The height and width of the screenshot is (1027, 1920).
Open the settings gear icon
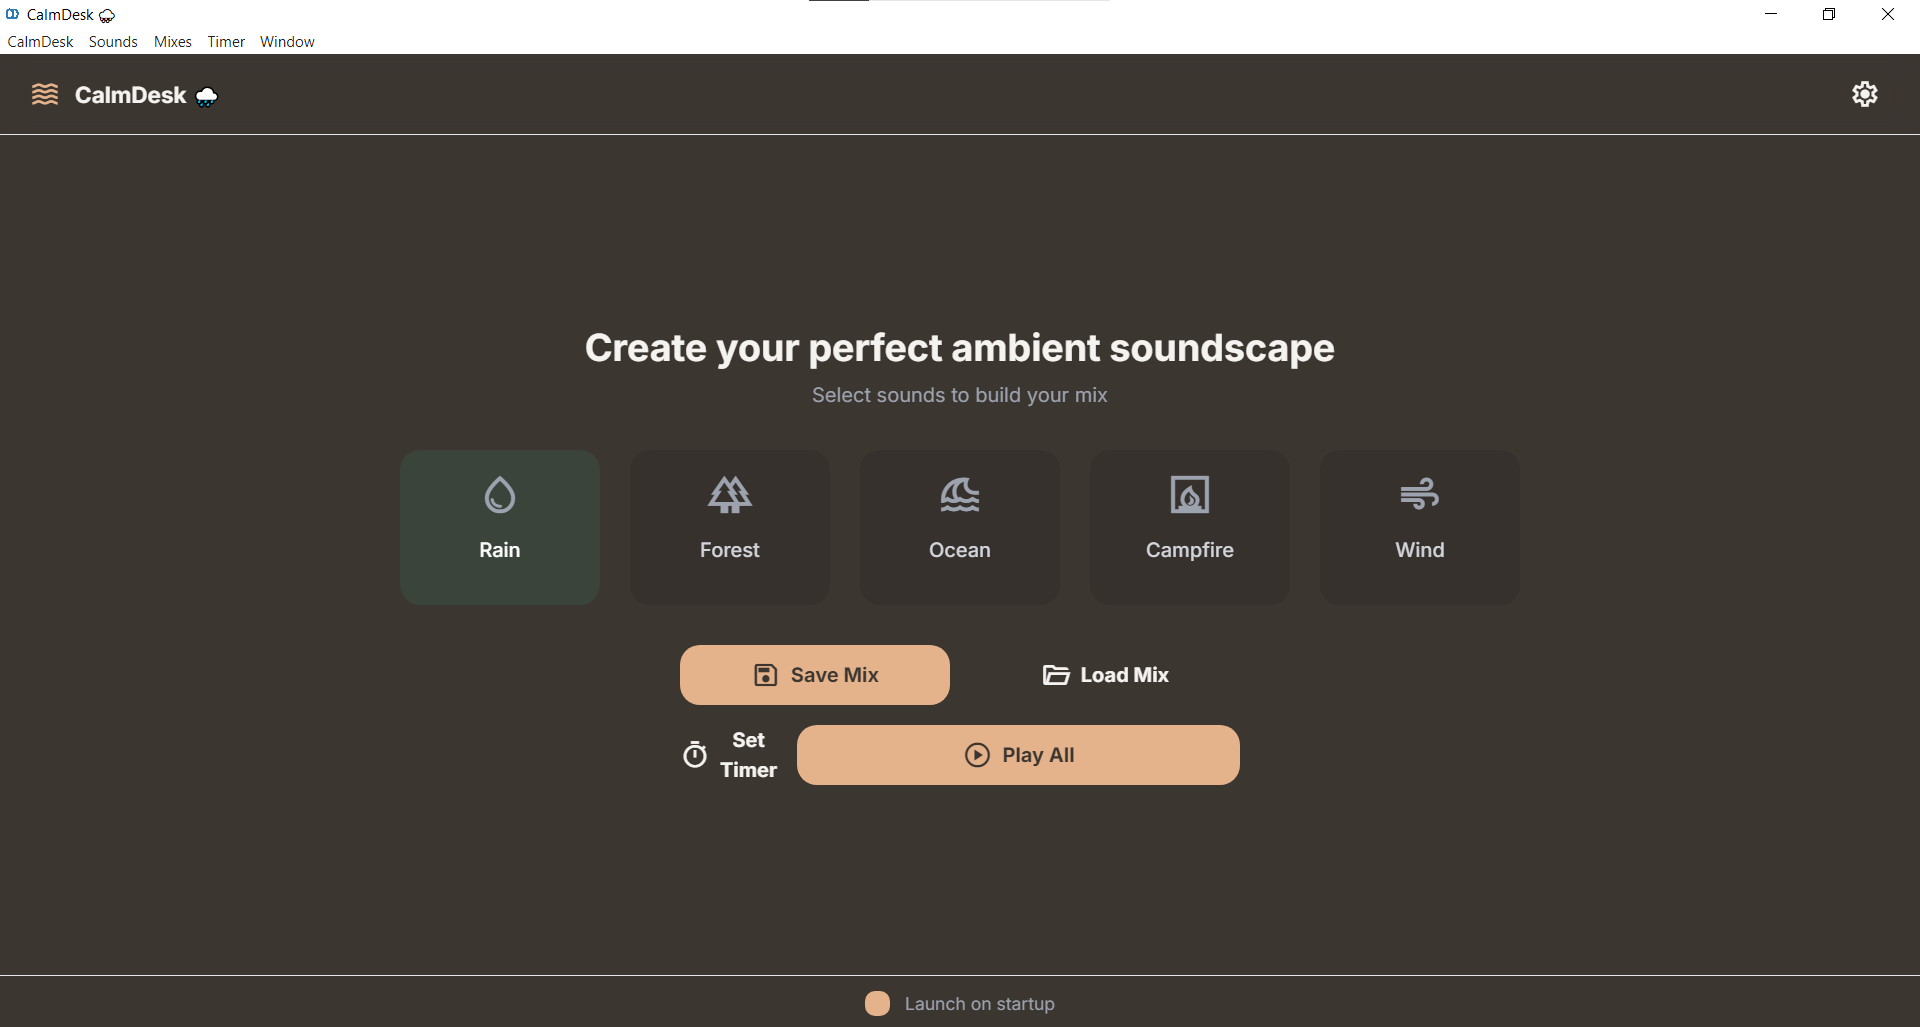(1864, 94)
